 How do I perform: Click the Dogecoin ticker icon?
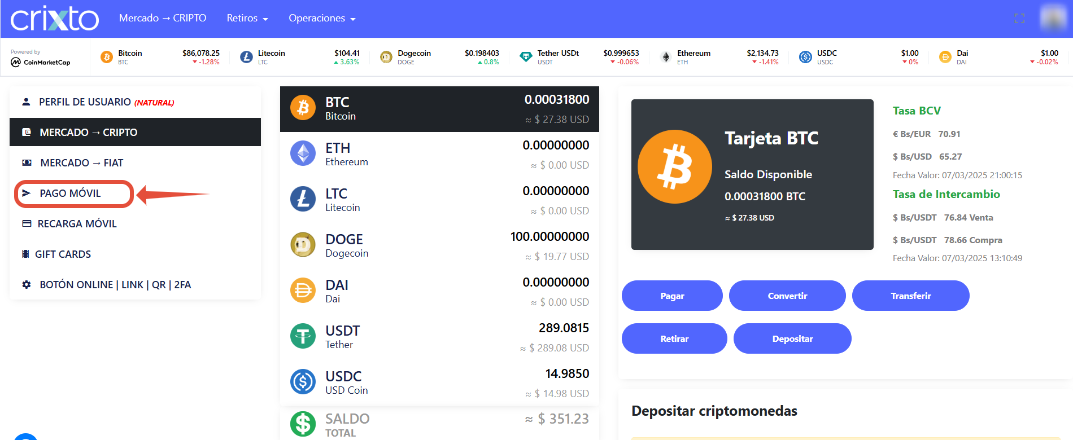pos(386,57)
